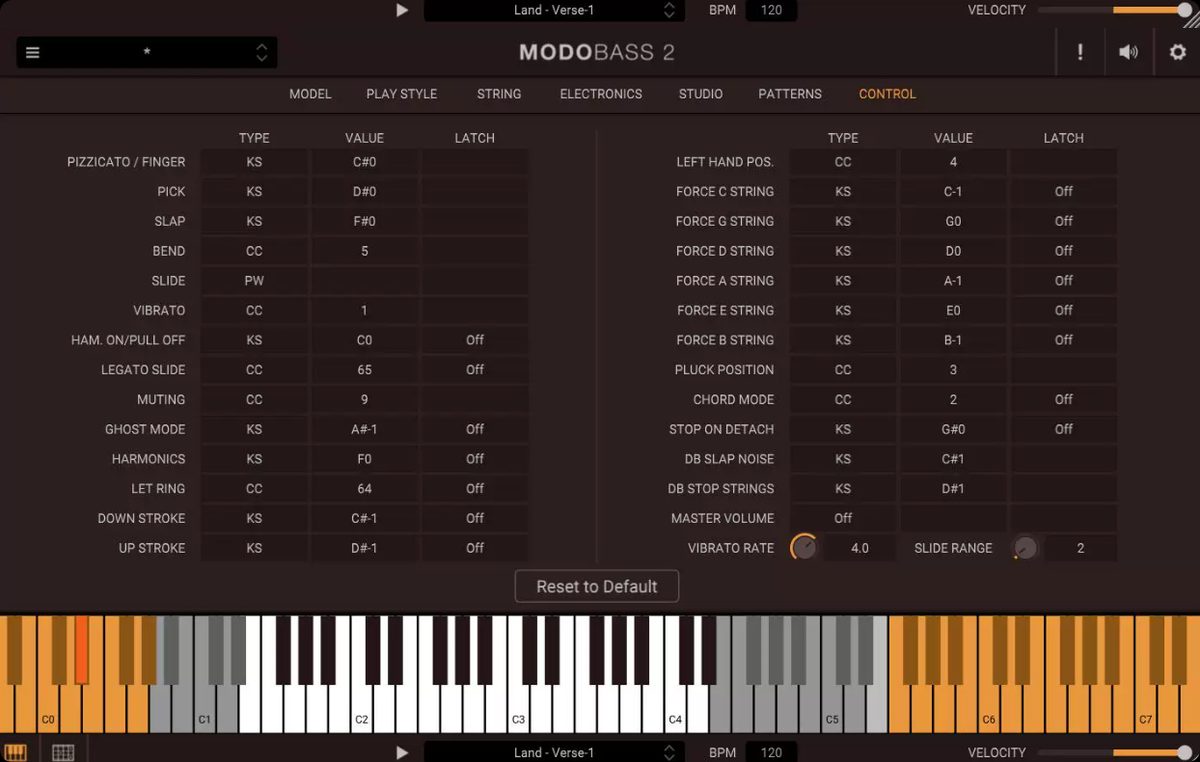
Task: Click the Ghost Mode value A#-1
Action: coord(365,429)
